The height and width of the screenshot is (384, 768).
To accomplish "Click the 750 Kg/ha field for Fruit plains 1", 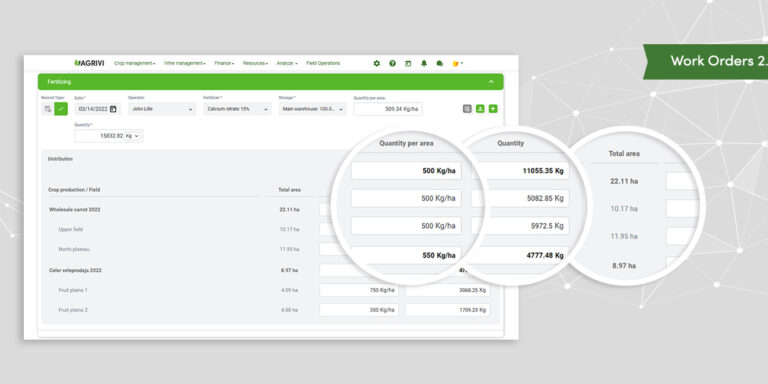I will (x=359, y=290).
